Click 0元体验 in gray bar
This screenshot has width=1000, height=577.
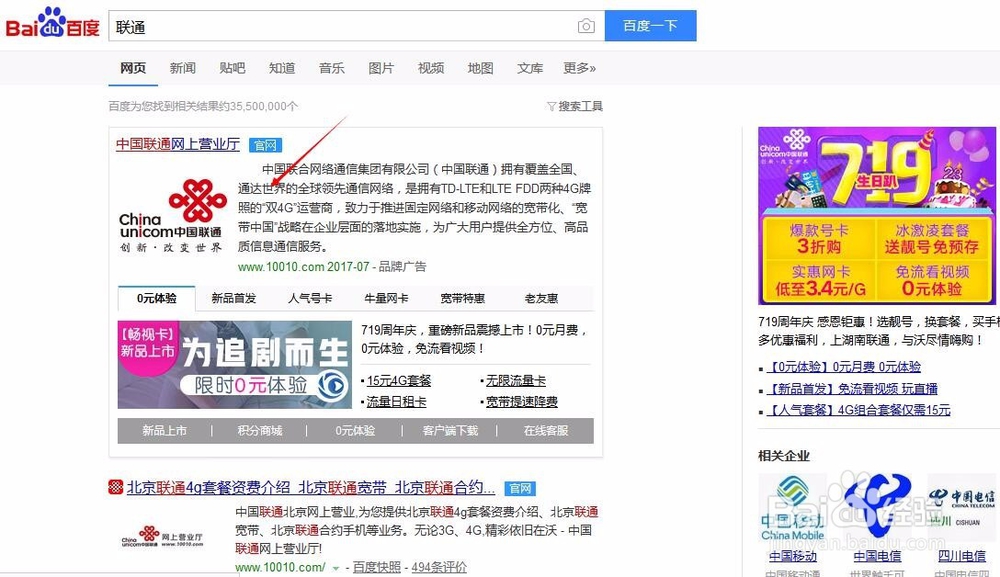(x=355, y=431)
